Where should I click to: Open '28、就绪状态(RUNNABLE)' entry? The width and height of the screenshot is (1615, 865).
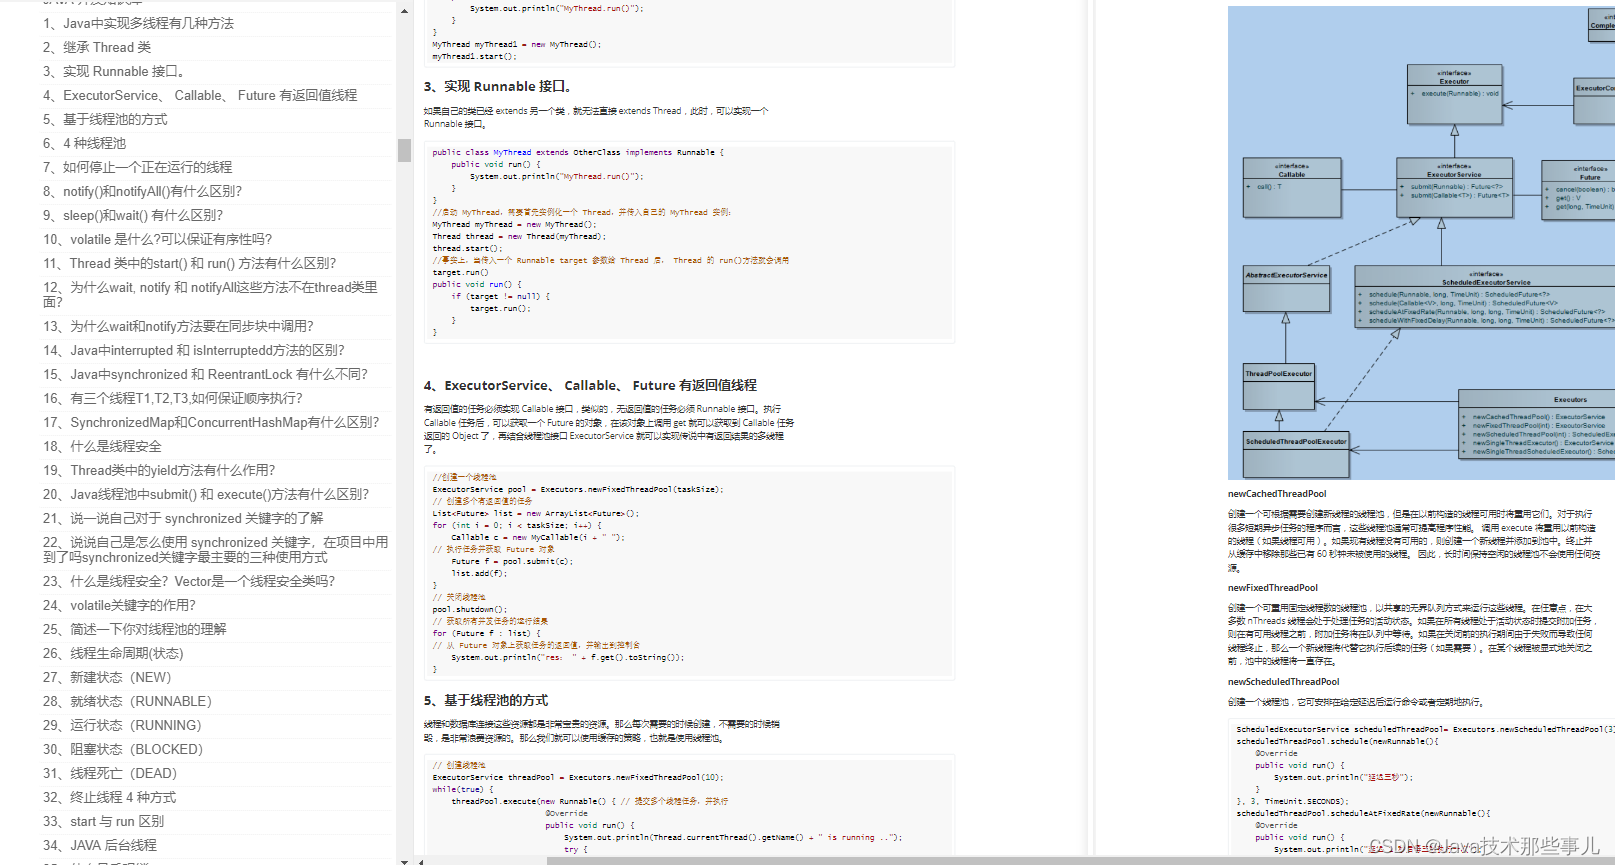(127, 701)
